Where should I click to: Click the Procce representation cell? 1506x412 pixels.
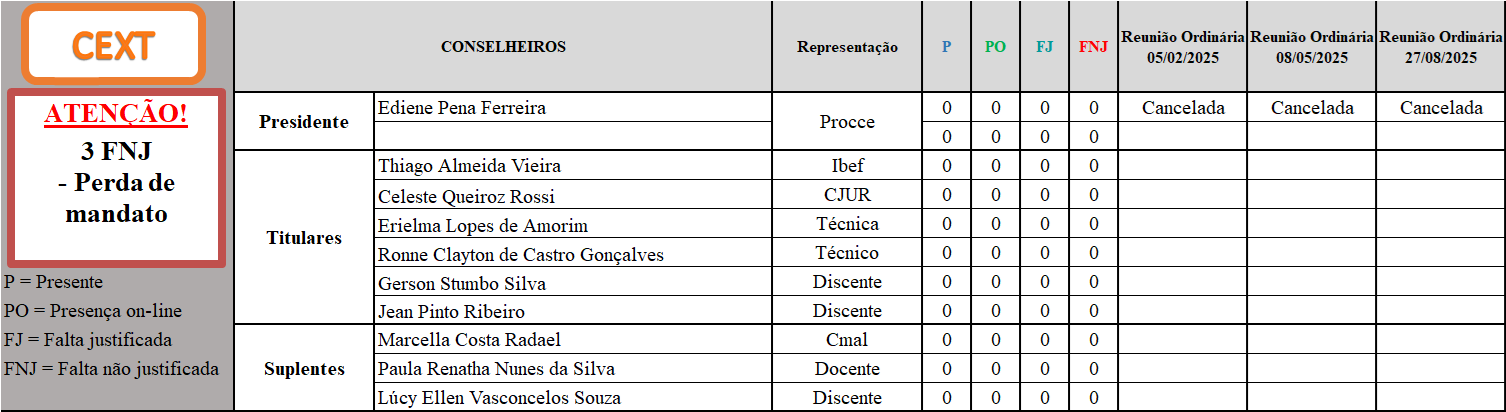[847, 122]
